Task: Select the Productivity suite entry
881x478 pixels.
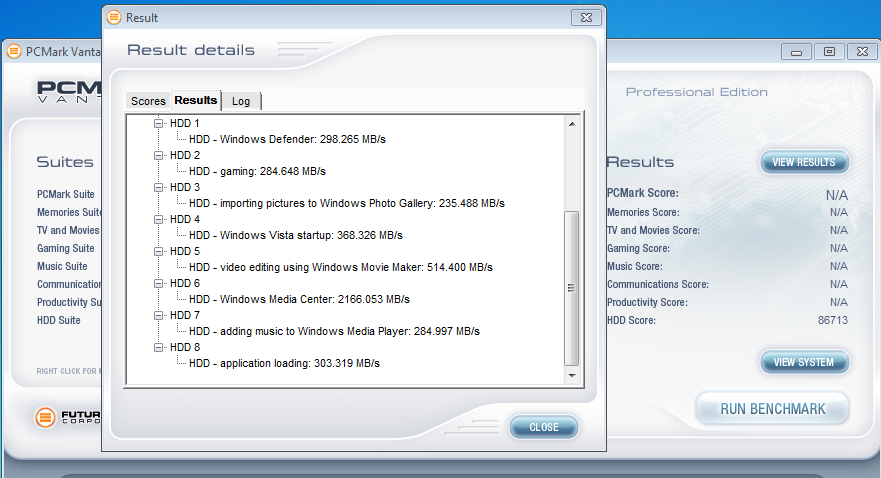Action: tap(69, 302)
